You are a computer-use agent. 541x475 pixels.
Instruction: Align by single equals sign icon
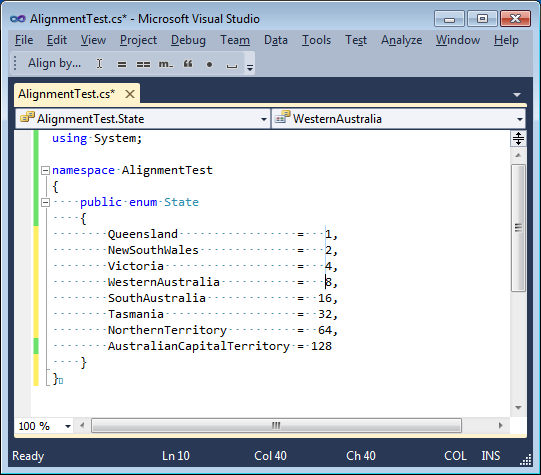(x=121, y=64)
